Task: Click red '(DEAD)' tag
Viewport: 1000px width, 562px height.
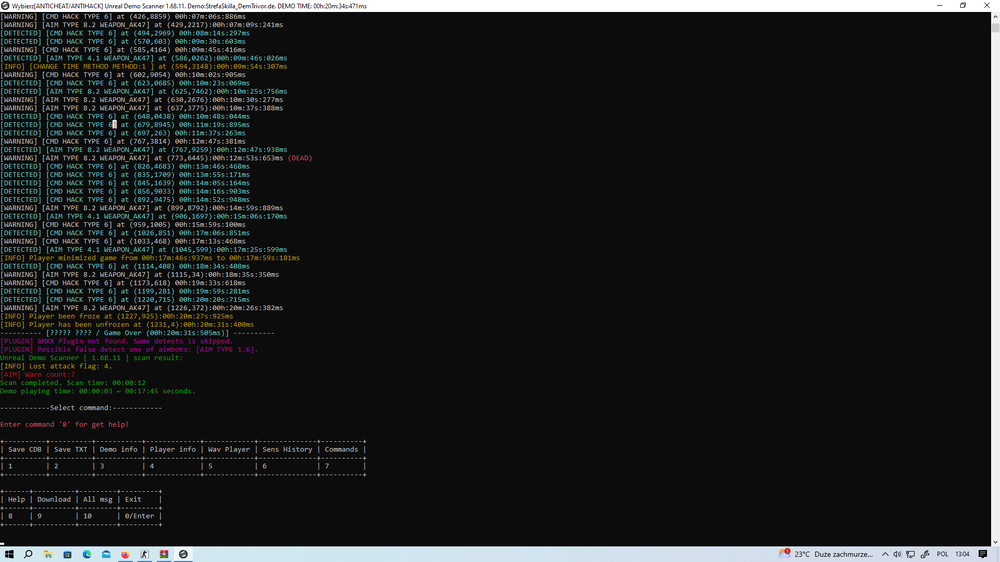Action: (300, 158)
